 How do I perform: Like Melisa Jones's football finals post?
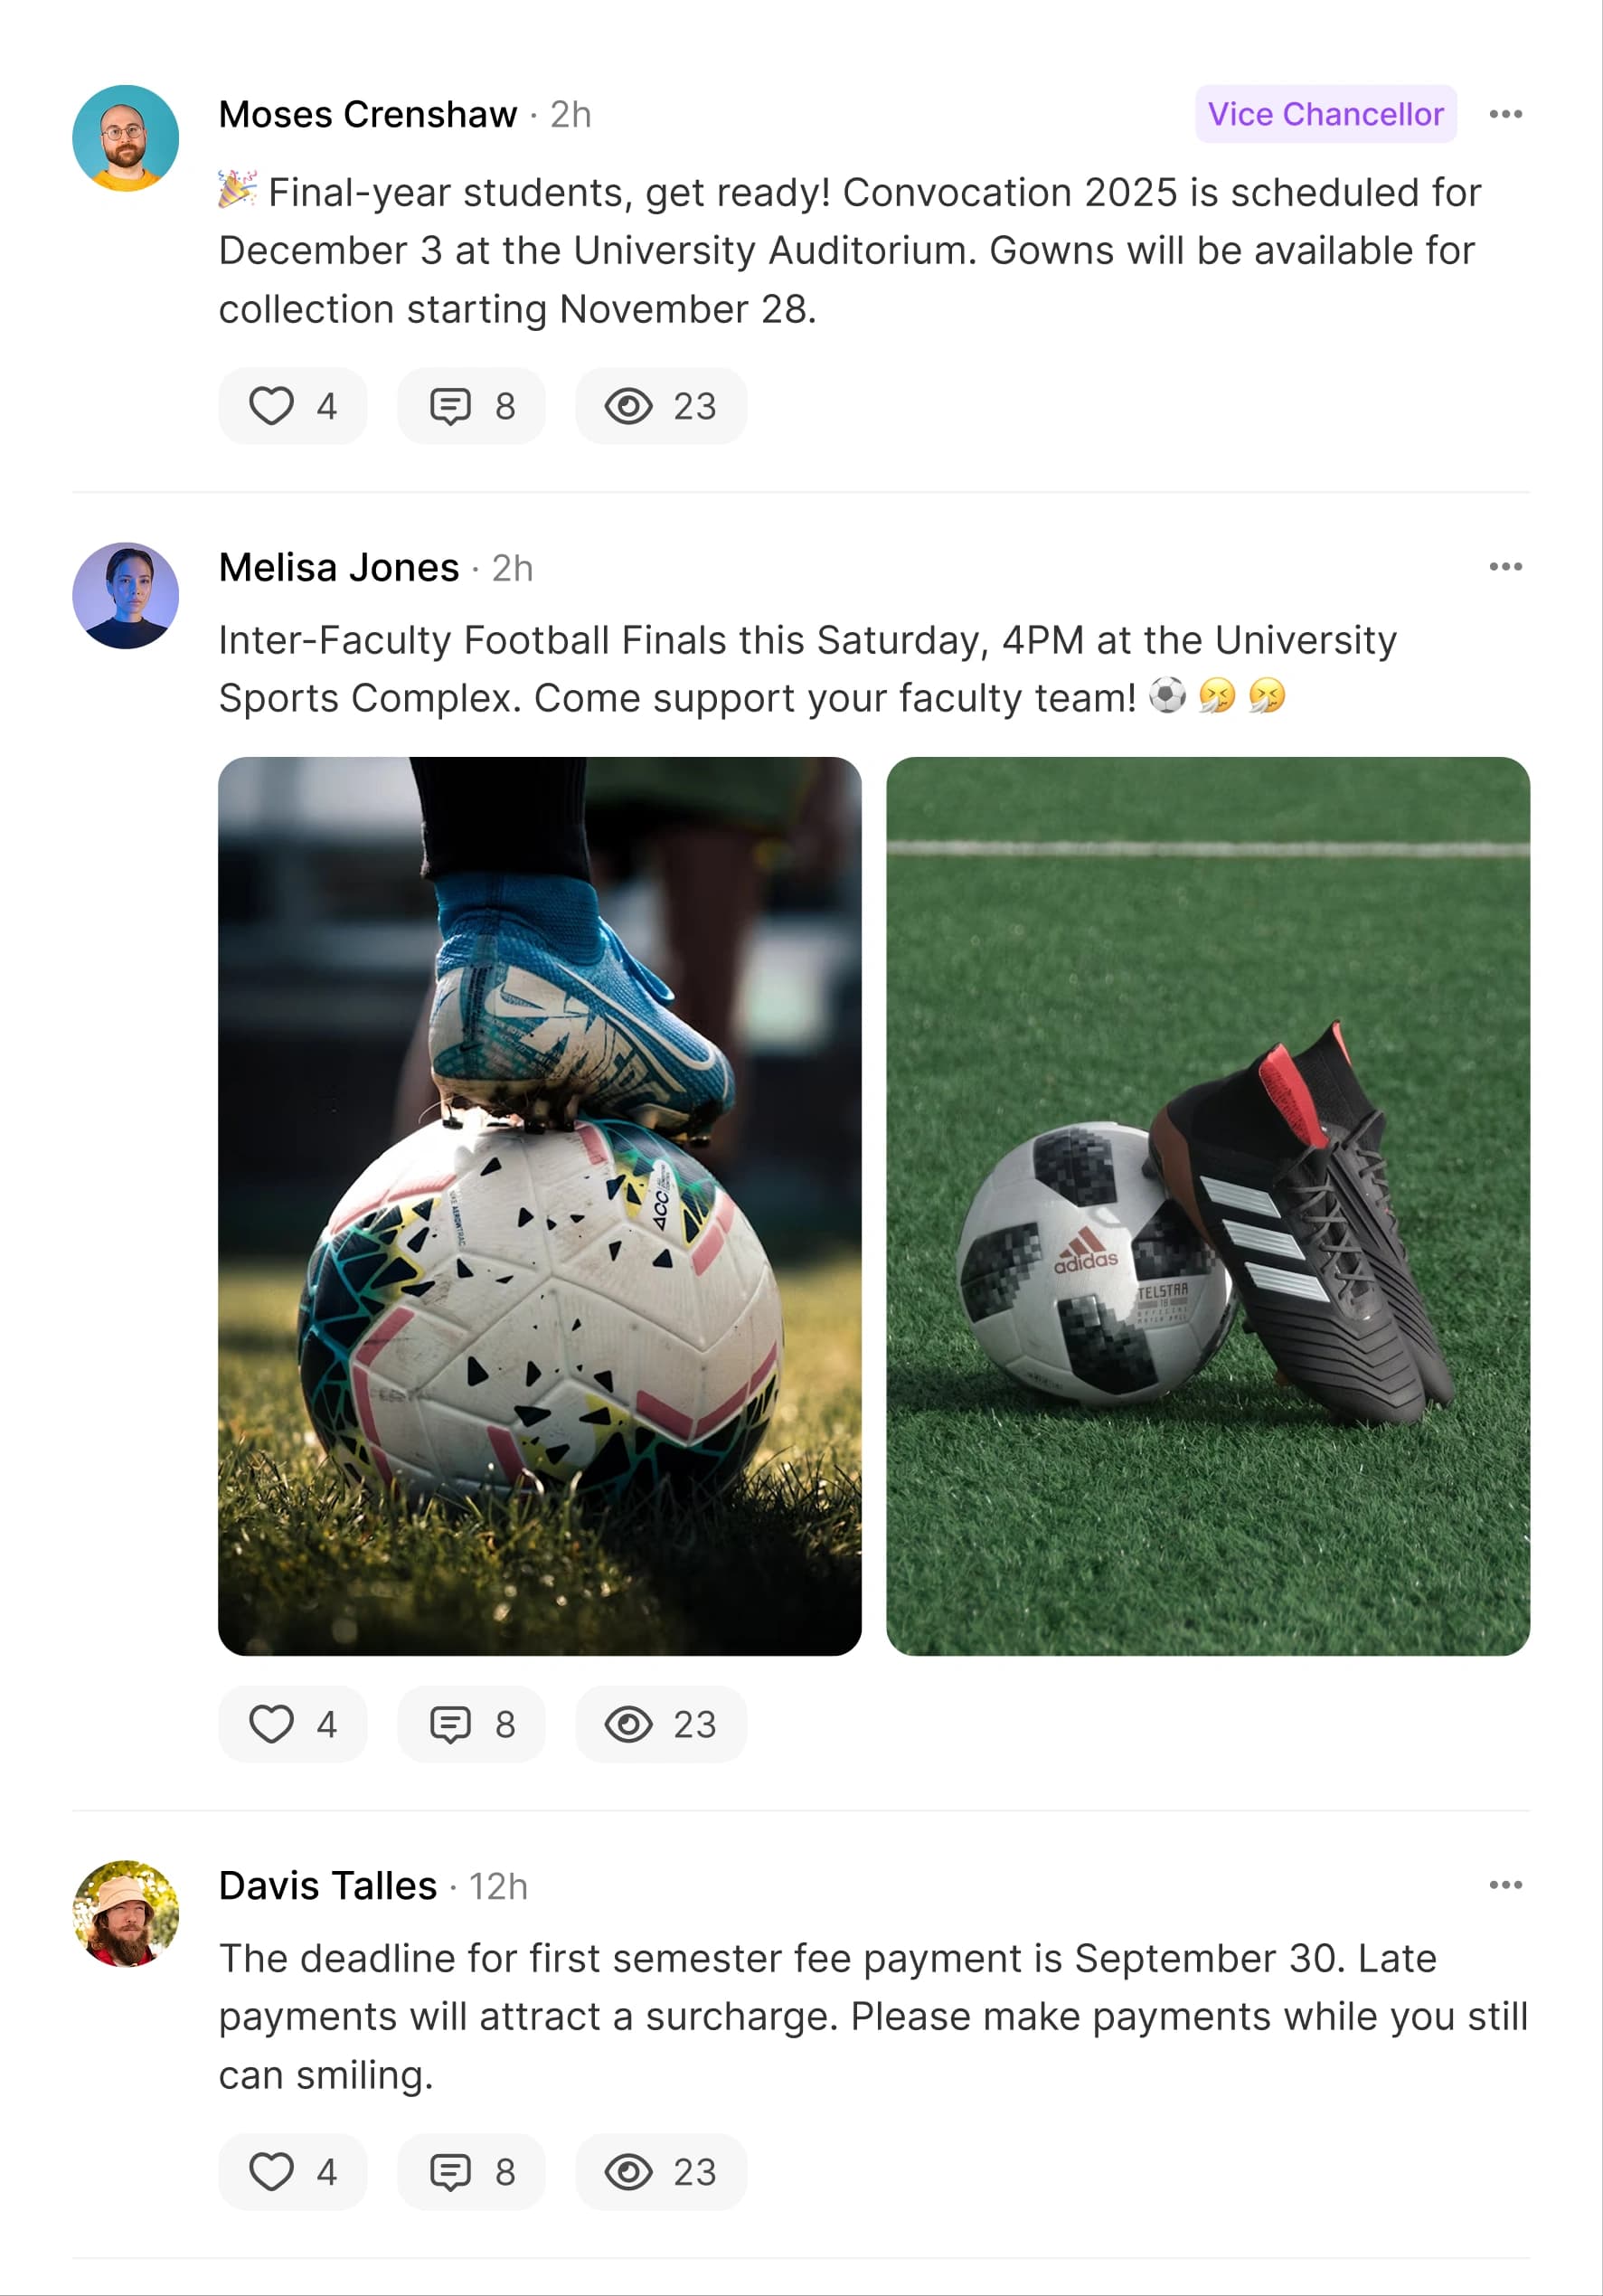point(293,1722)
